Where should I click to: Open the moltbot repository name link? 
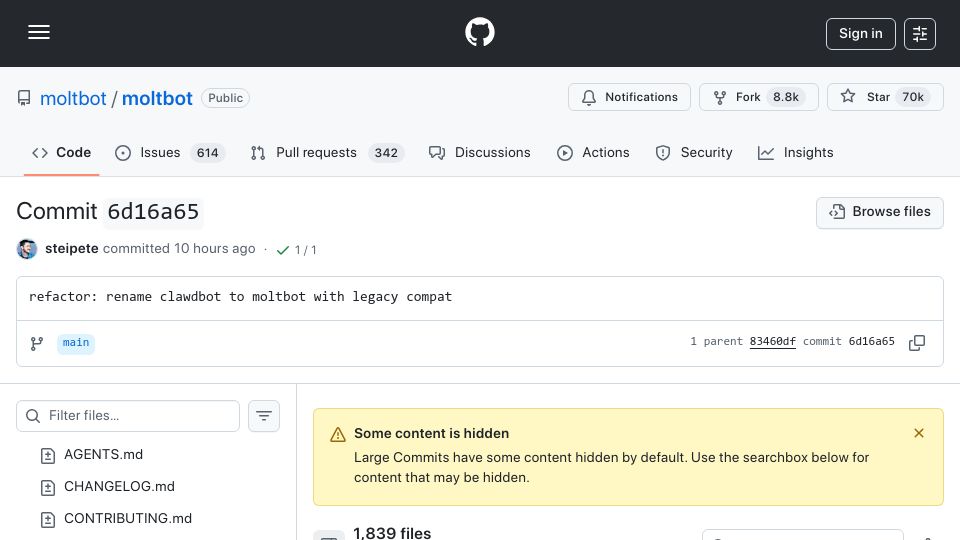point(157,99)
